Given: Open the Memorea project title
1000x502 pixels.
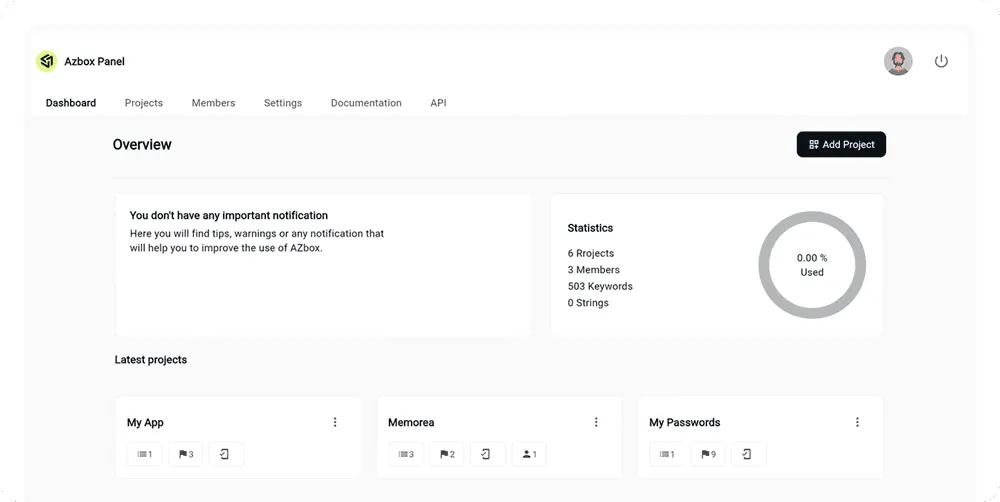Looking at the screenshot, I should [411, 422].
